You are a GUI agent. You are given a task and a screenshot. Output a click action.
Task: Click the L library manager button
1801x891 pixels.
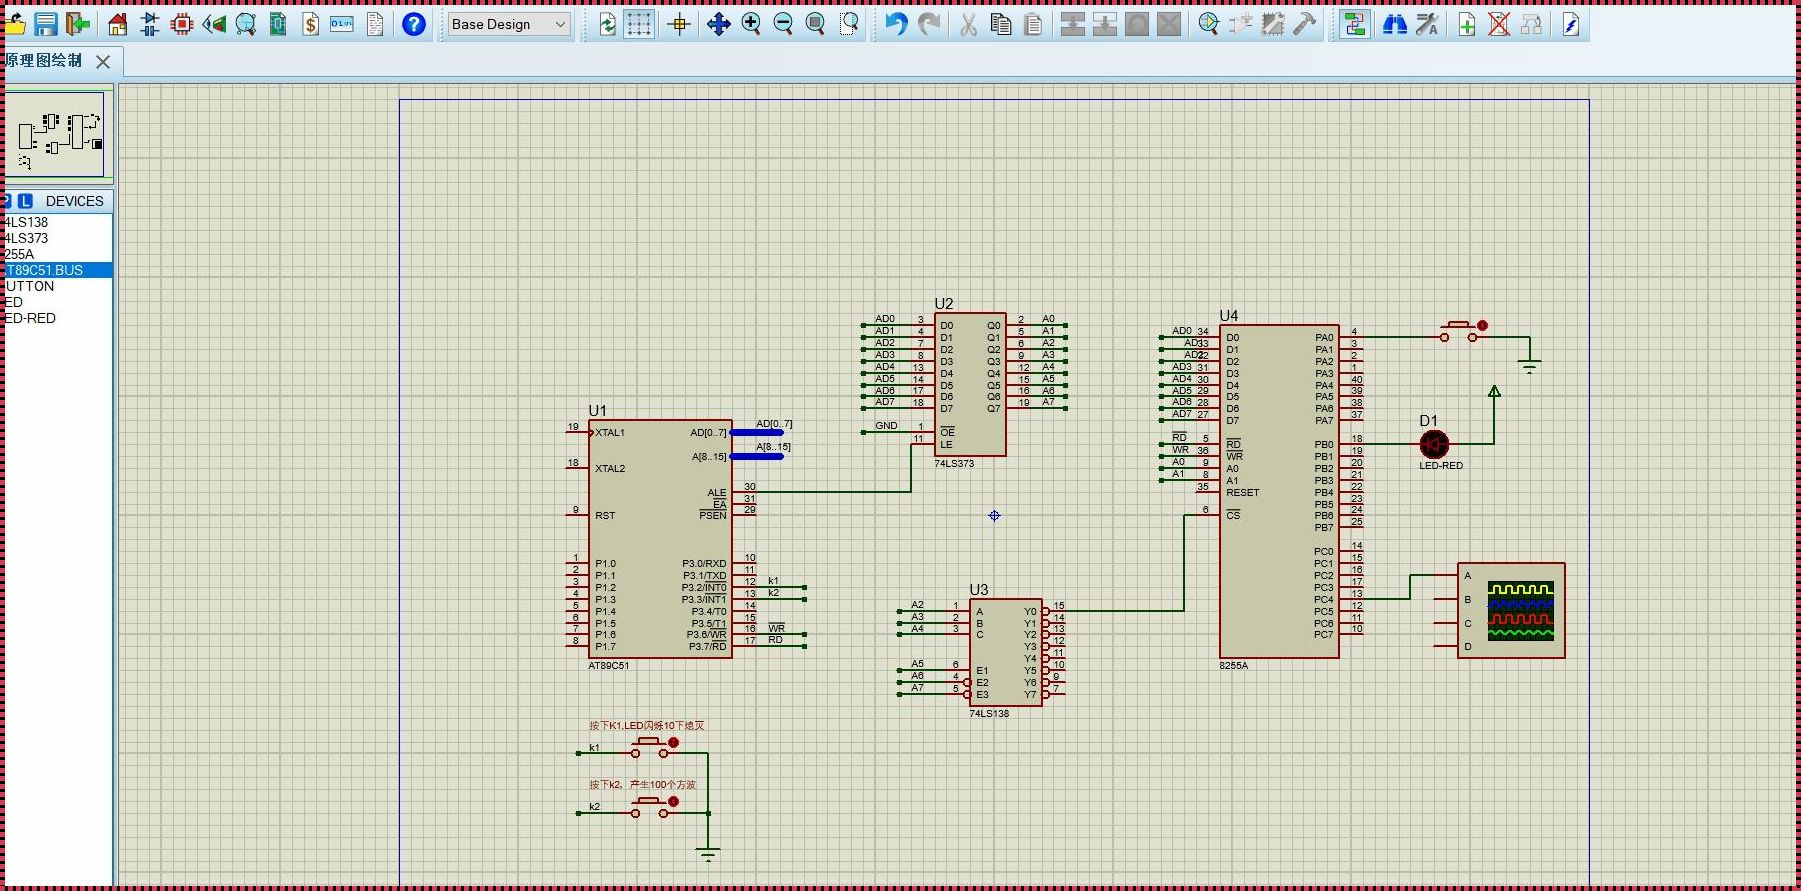point(26,201)
